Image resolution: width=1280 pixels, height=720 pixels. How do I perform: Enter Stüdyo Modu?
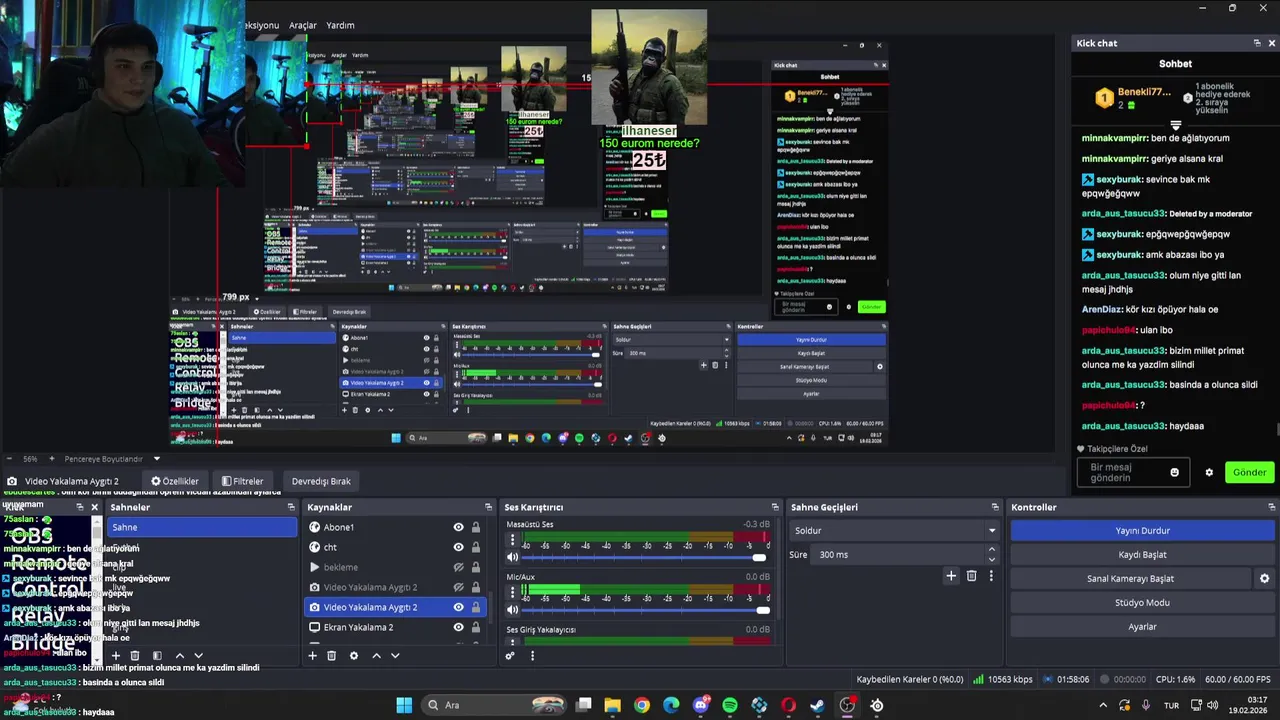click(x=1142, y=603)
